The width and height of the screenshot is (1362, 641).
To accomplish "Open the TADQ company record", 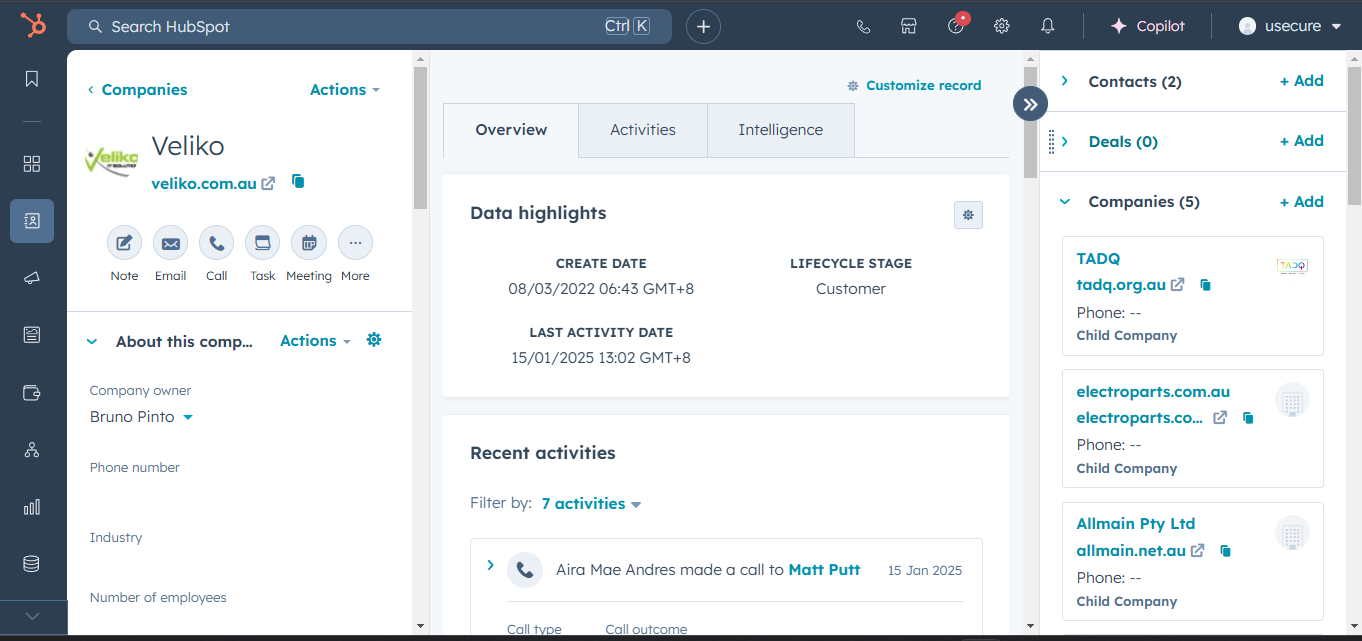I will click(1098, 259).
